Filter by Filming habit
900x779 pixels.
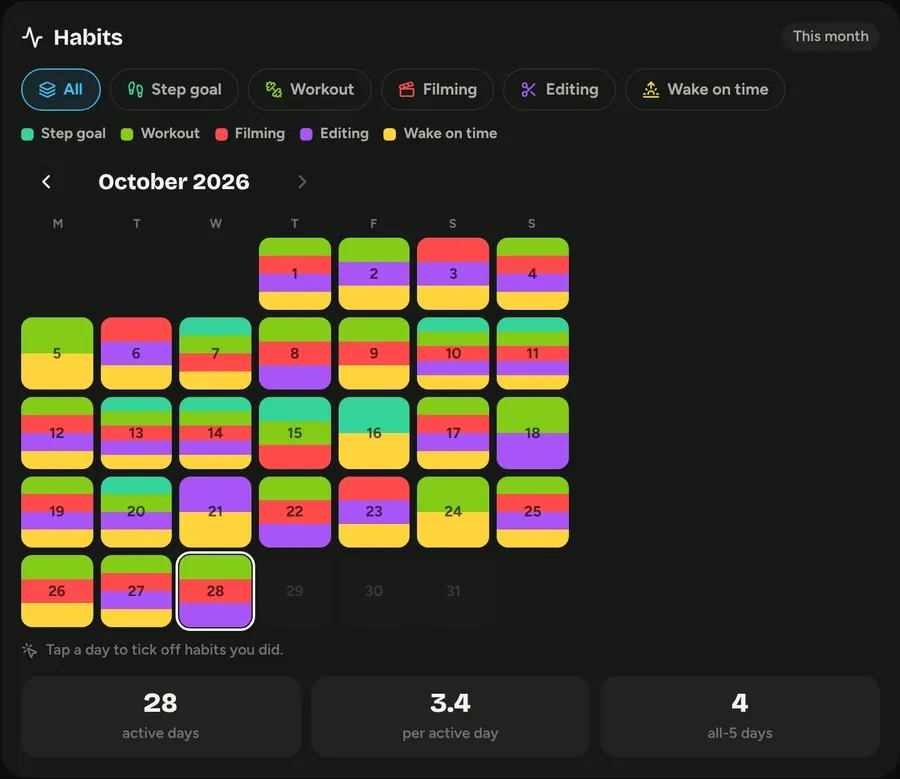point(437,90)
